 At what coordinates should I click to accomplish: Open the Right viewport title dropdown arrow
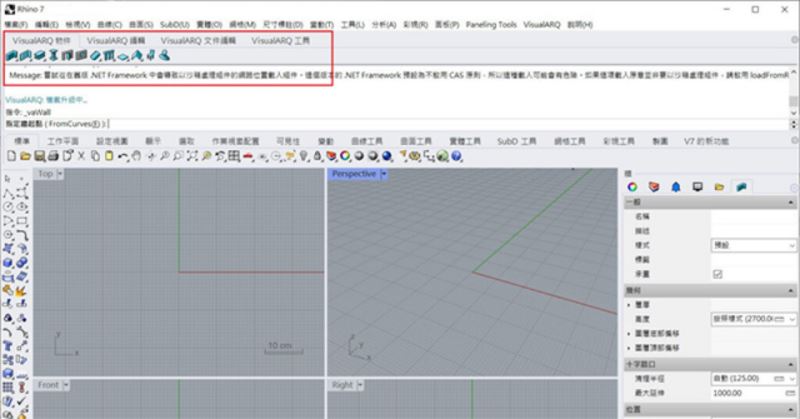point(360,385)
